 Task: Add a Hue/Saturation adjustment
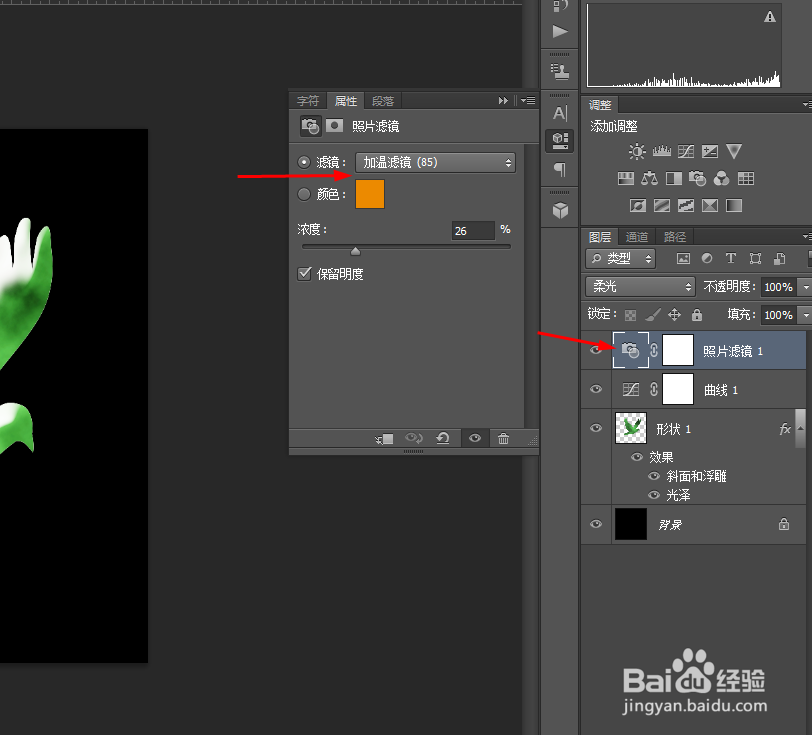[x=626, y=179]
